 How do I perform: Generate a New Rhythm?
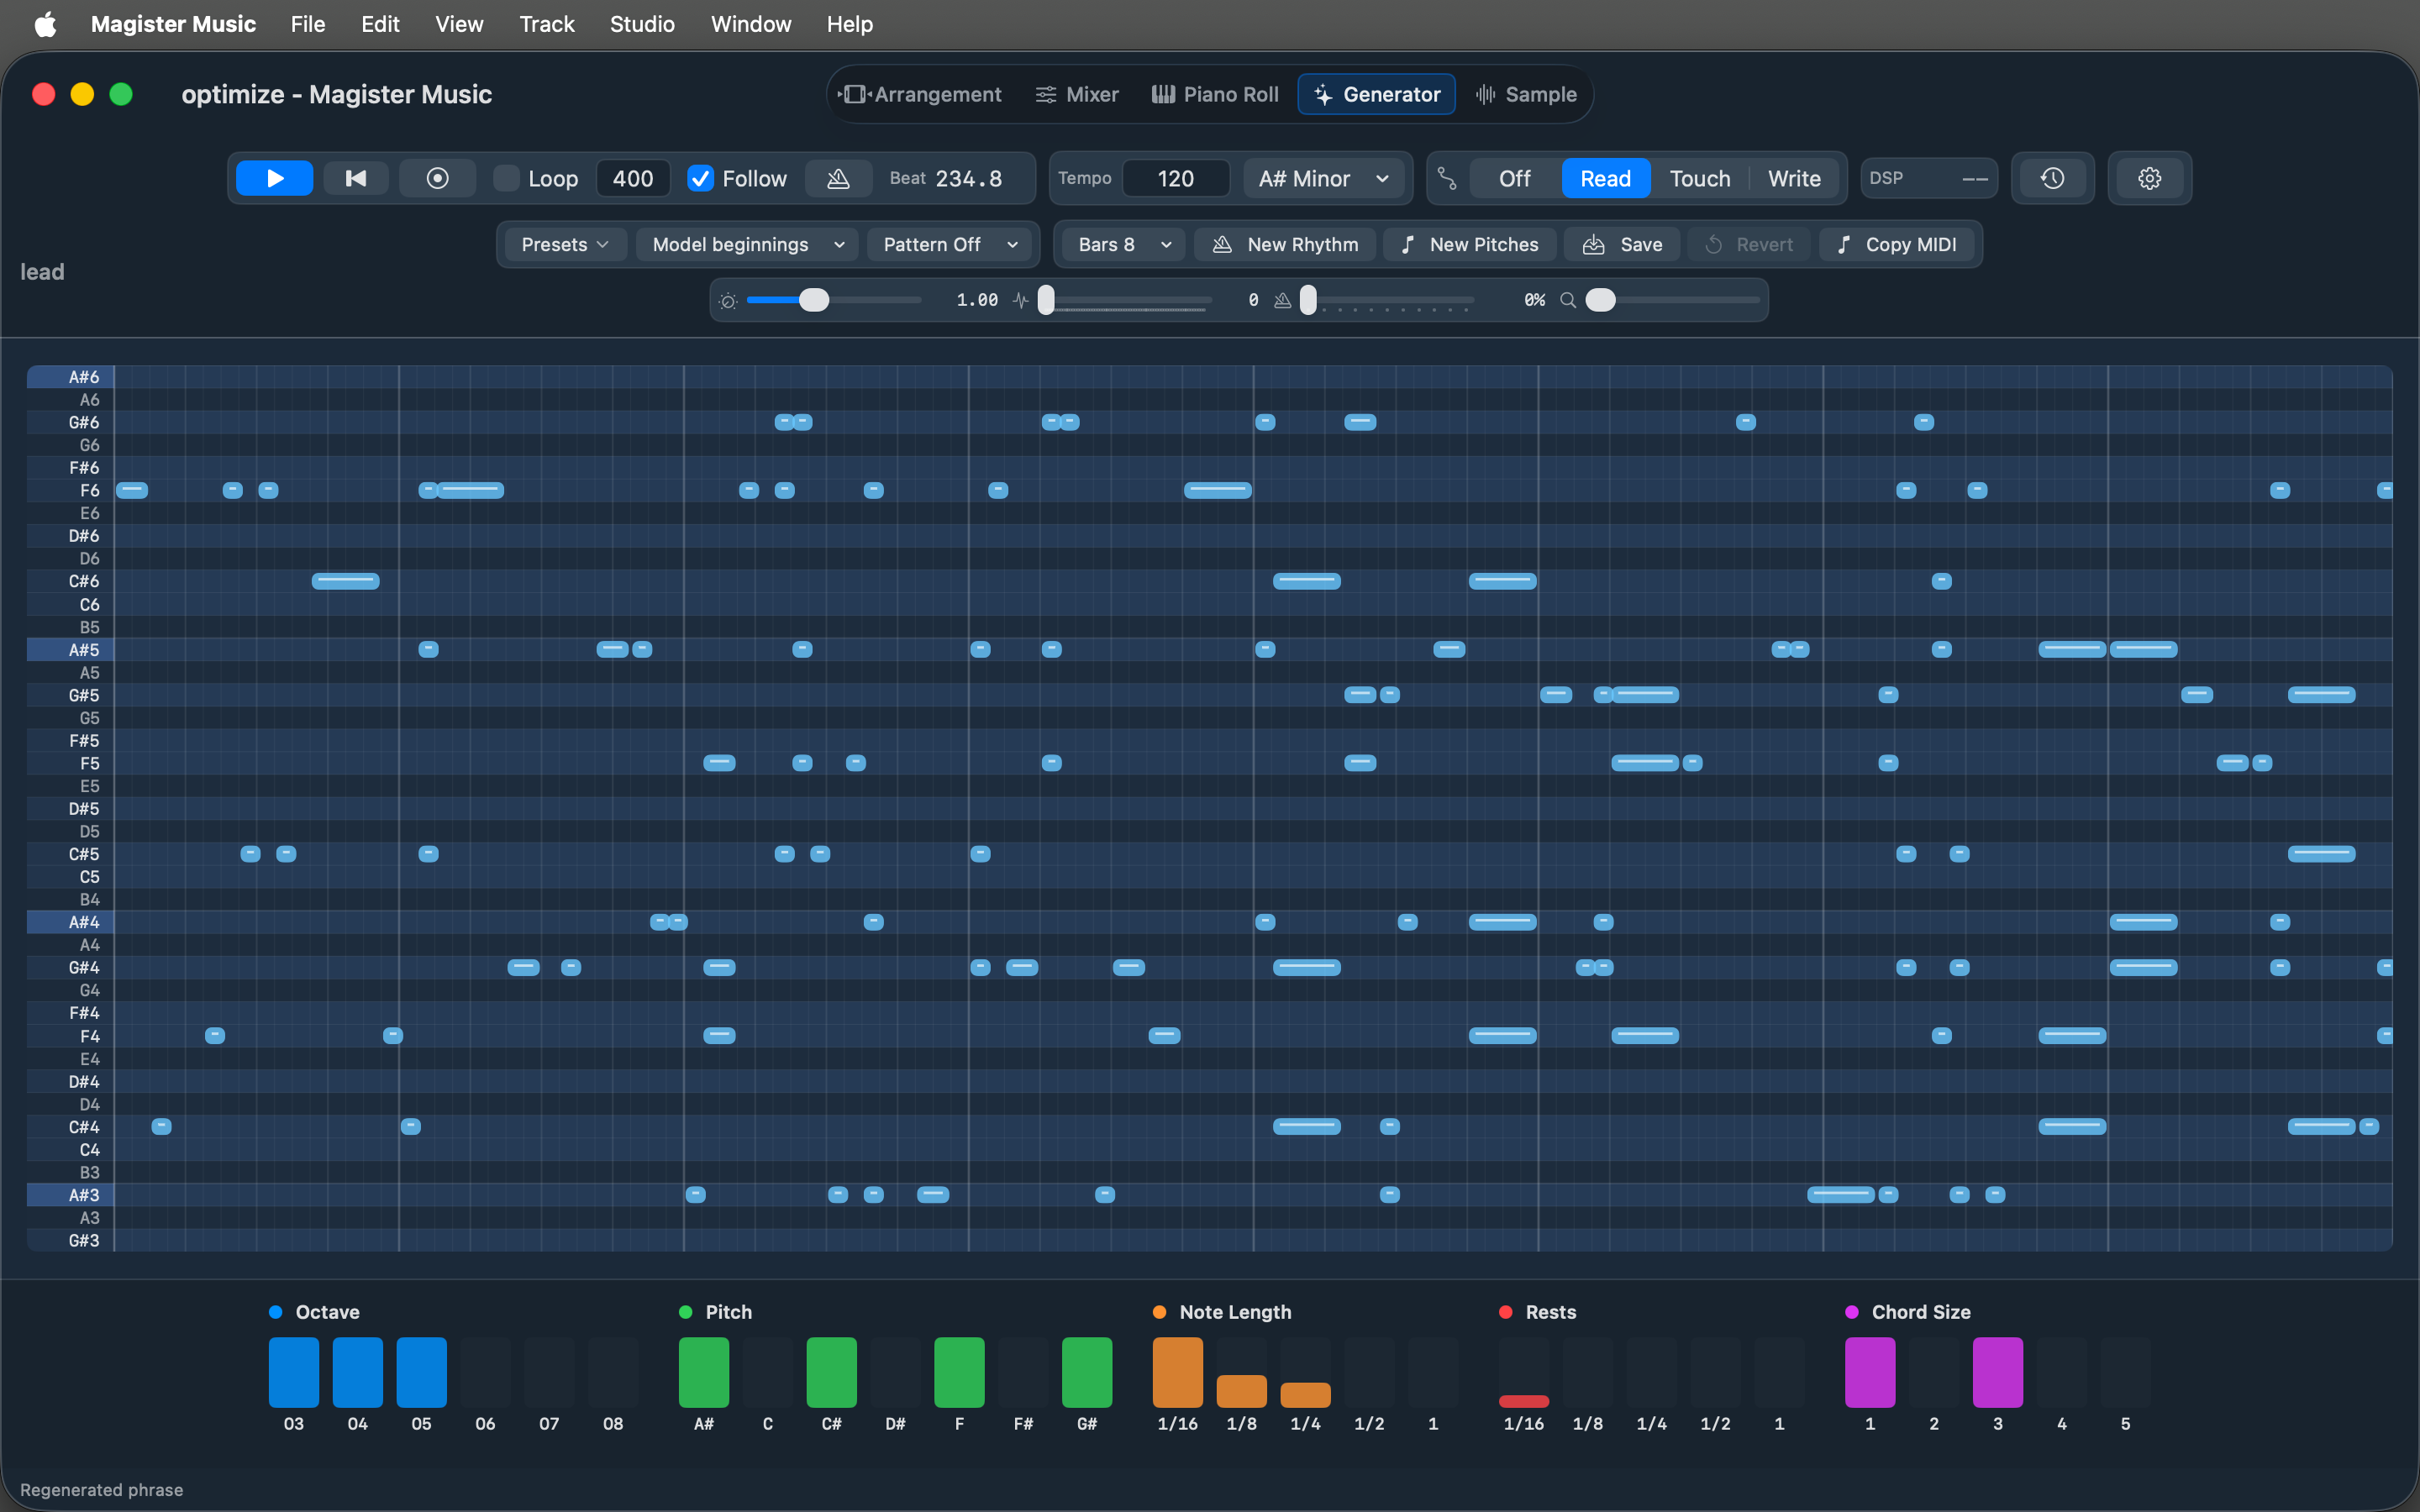coord(1285,244)
